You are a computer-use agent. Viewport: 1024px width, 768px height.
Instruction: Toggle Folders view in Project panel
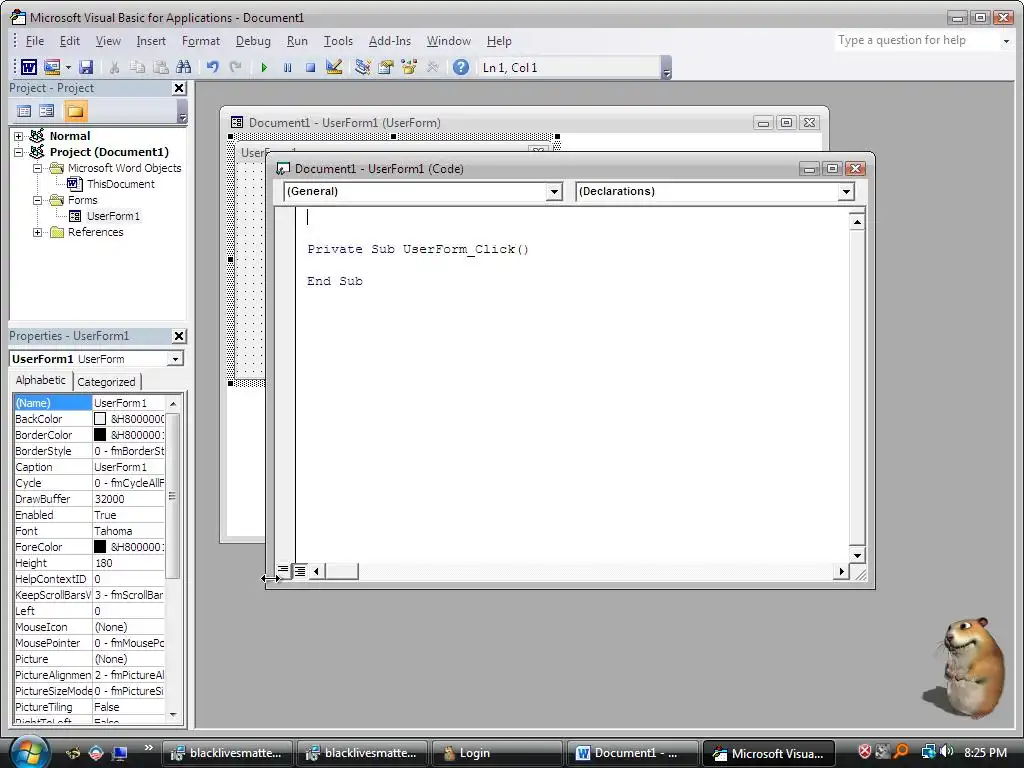(x=75, y=111)
